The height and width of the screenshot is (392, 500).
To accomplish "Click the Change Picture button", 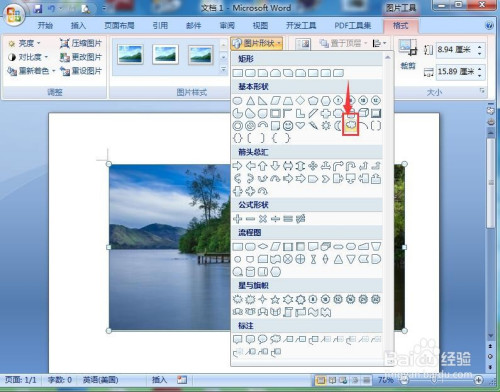I will tap(80, 57).
